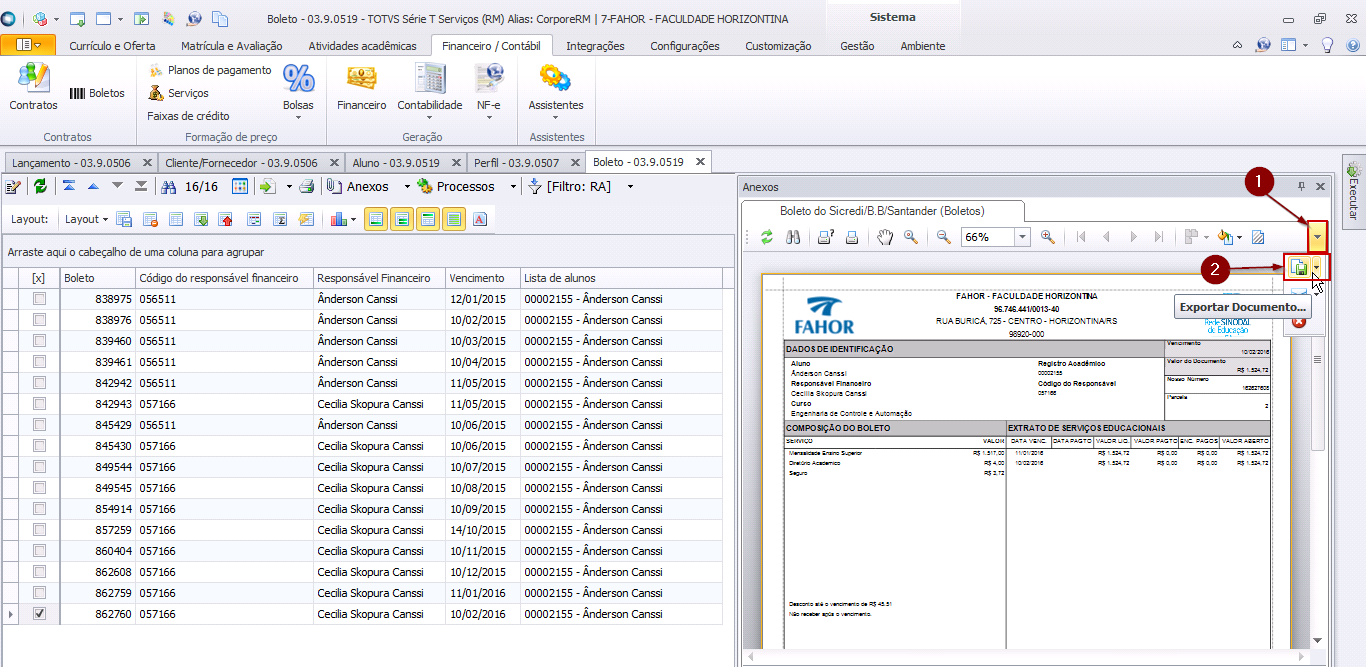Image resolution: width=1366 pixels, height=667 pixels.
Task: Switch to the Aluno - 03.9.0519 tab
Action: 396,162
